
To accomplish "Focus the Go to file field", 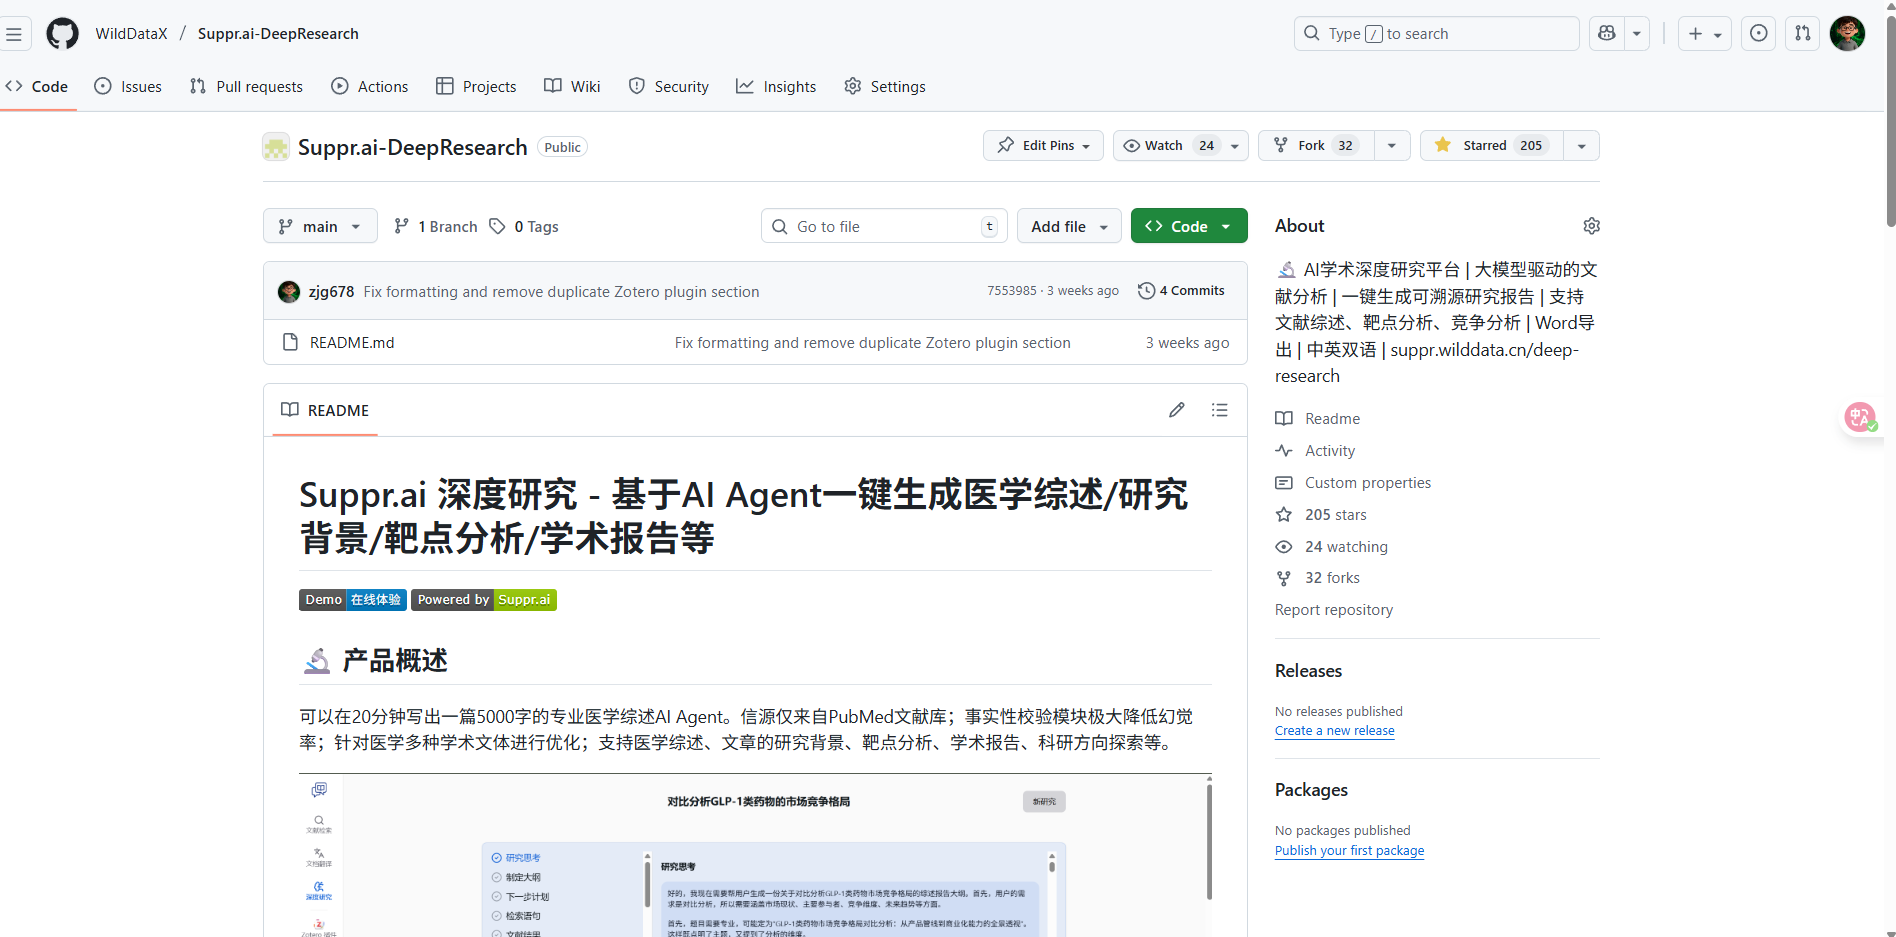I will click(x=884, y=226).
